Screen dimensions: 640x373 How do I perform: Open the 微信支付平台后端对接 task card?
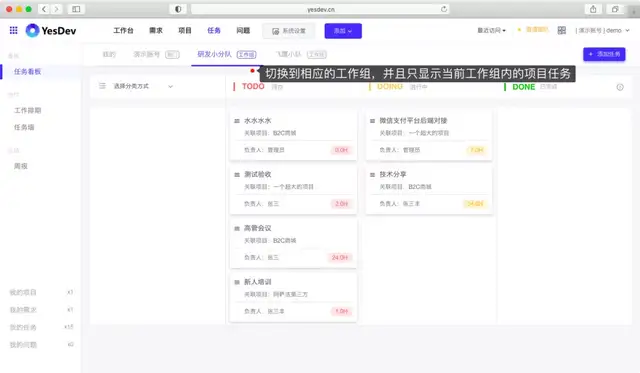click(x=429, y=135)
